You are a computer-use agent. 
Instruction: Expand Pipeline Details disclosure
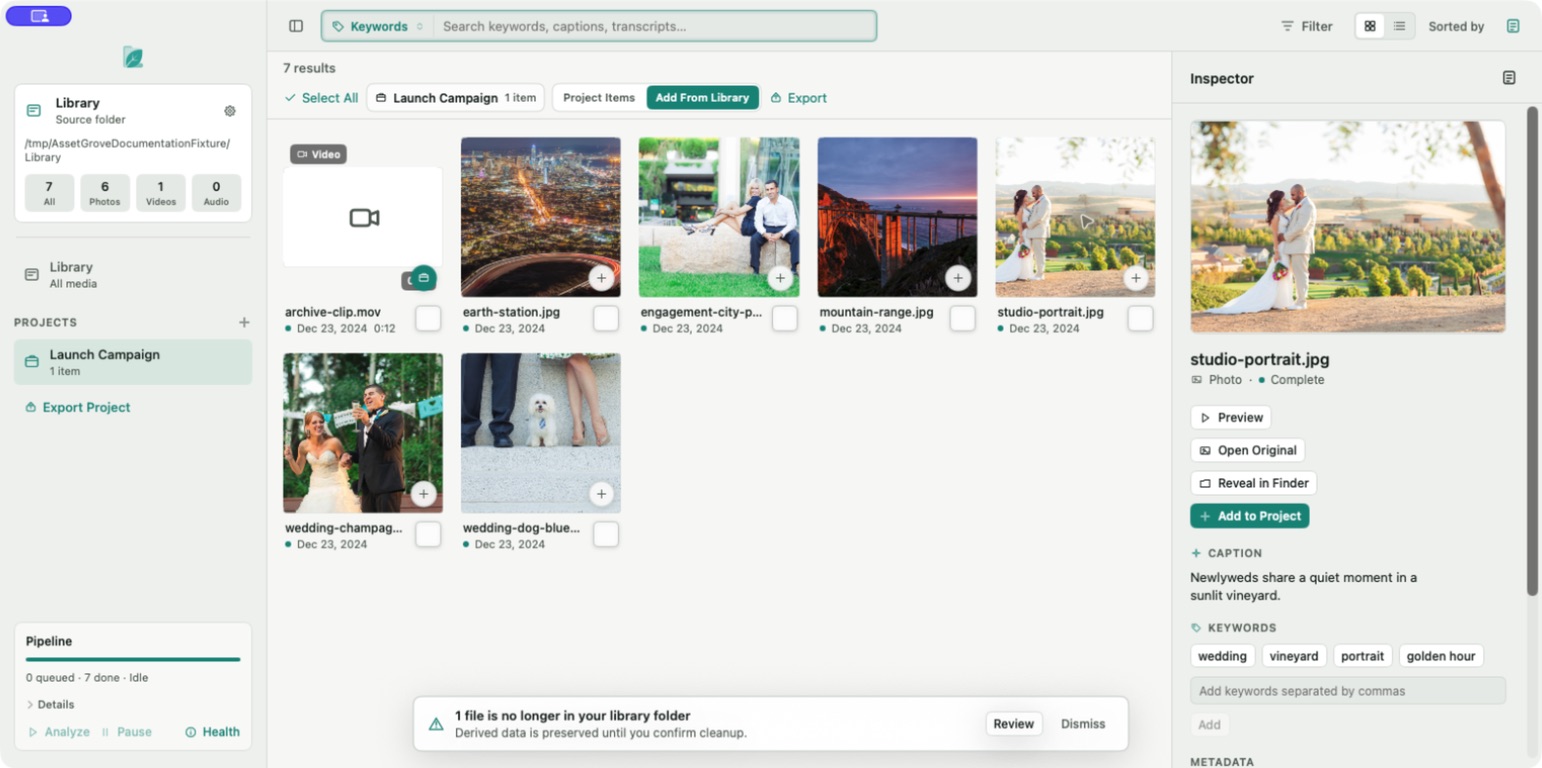[51, 704]
